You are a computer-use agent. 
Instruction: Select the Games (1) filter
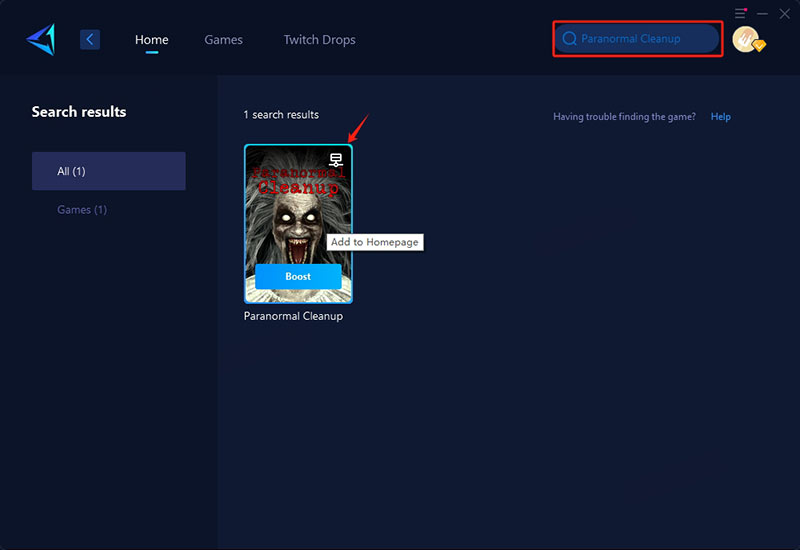[82, 210]
